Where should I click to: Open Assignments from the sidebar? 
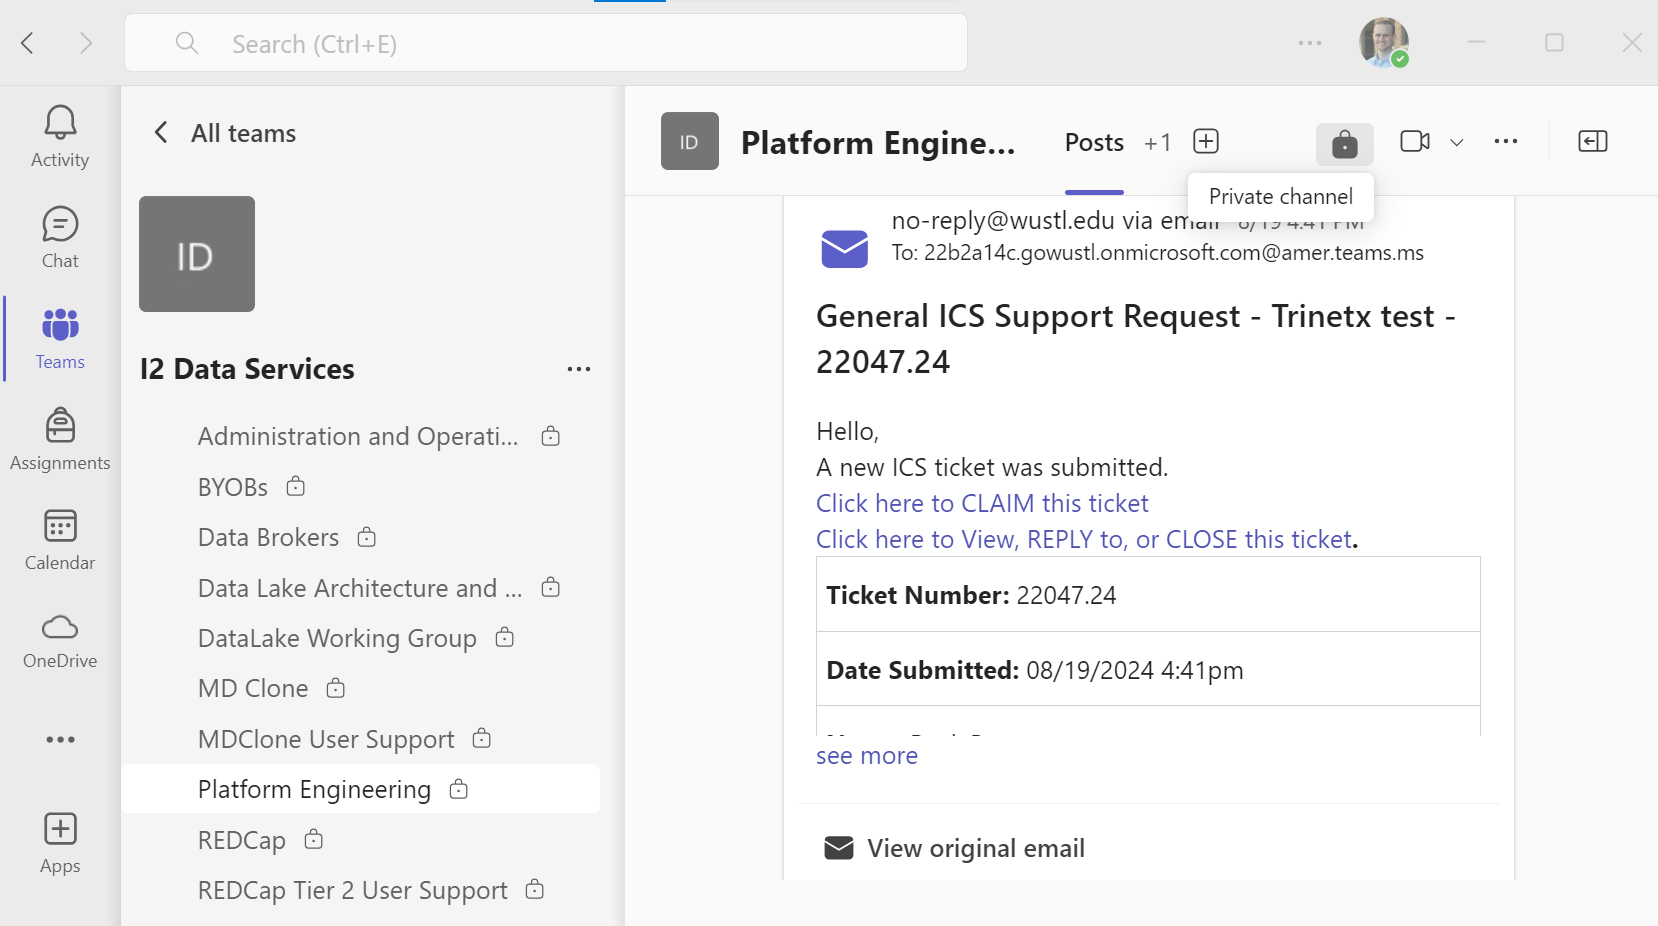point(60,440)
